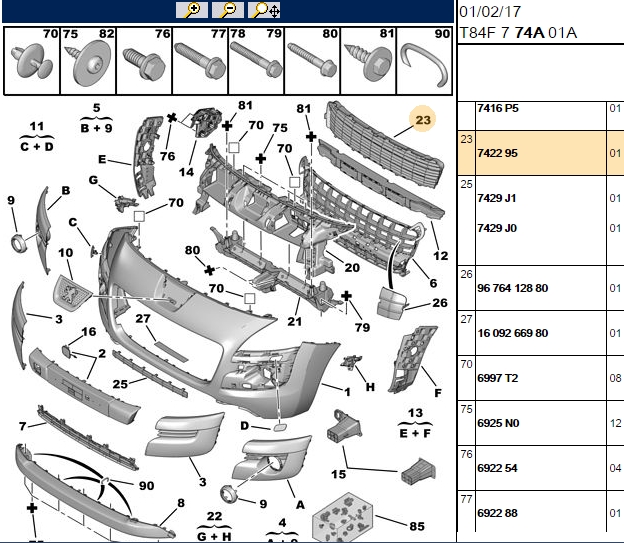The width and height of the screenshot is (624, 543).
Task: Click the date 01/02/17
Action: pyautogui.click(x=490, y=12)
